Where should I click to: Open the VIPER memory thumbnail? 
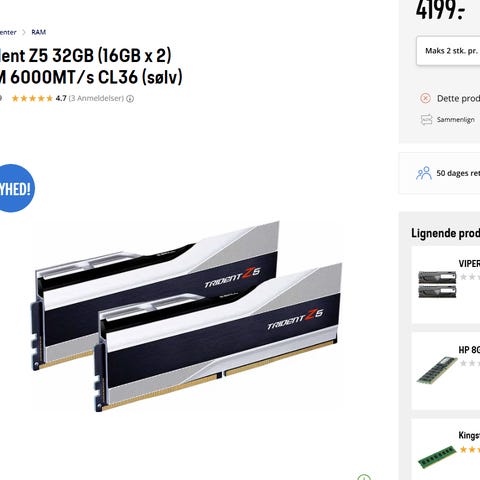coord(437,284)
